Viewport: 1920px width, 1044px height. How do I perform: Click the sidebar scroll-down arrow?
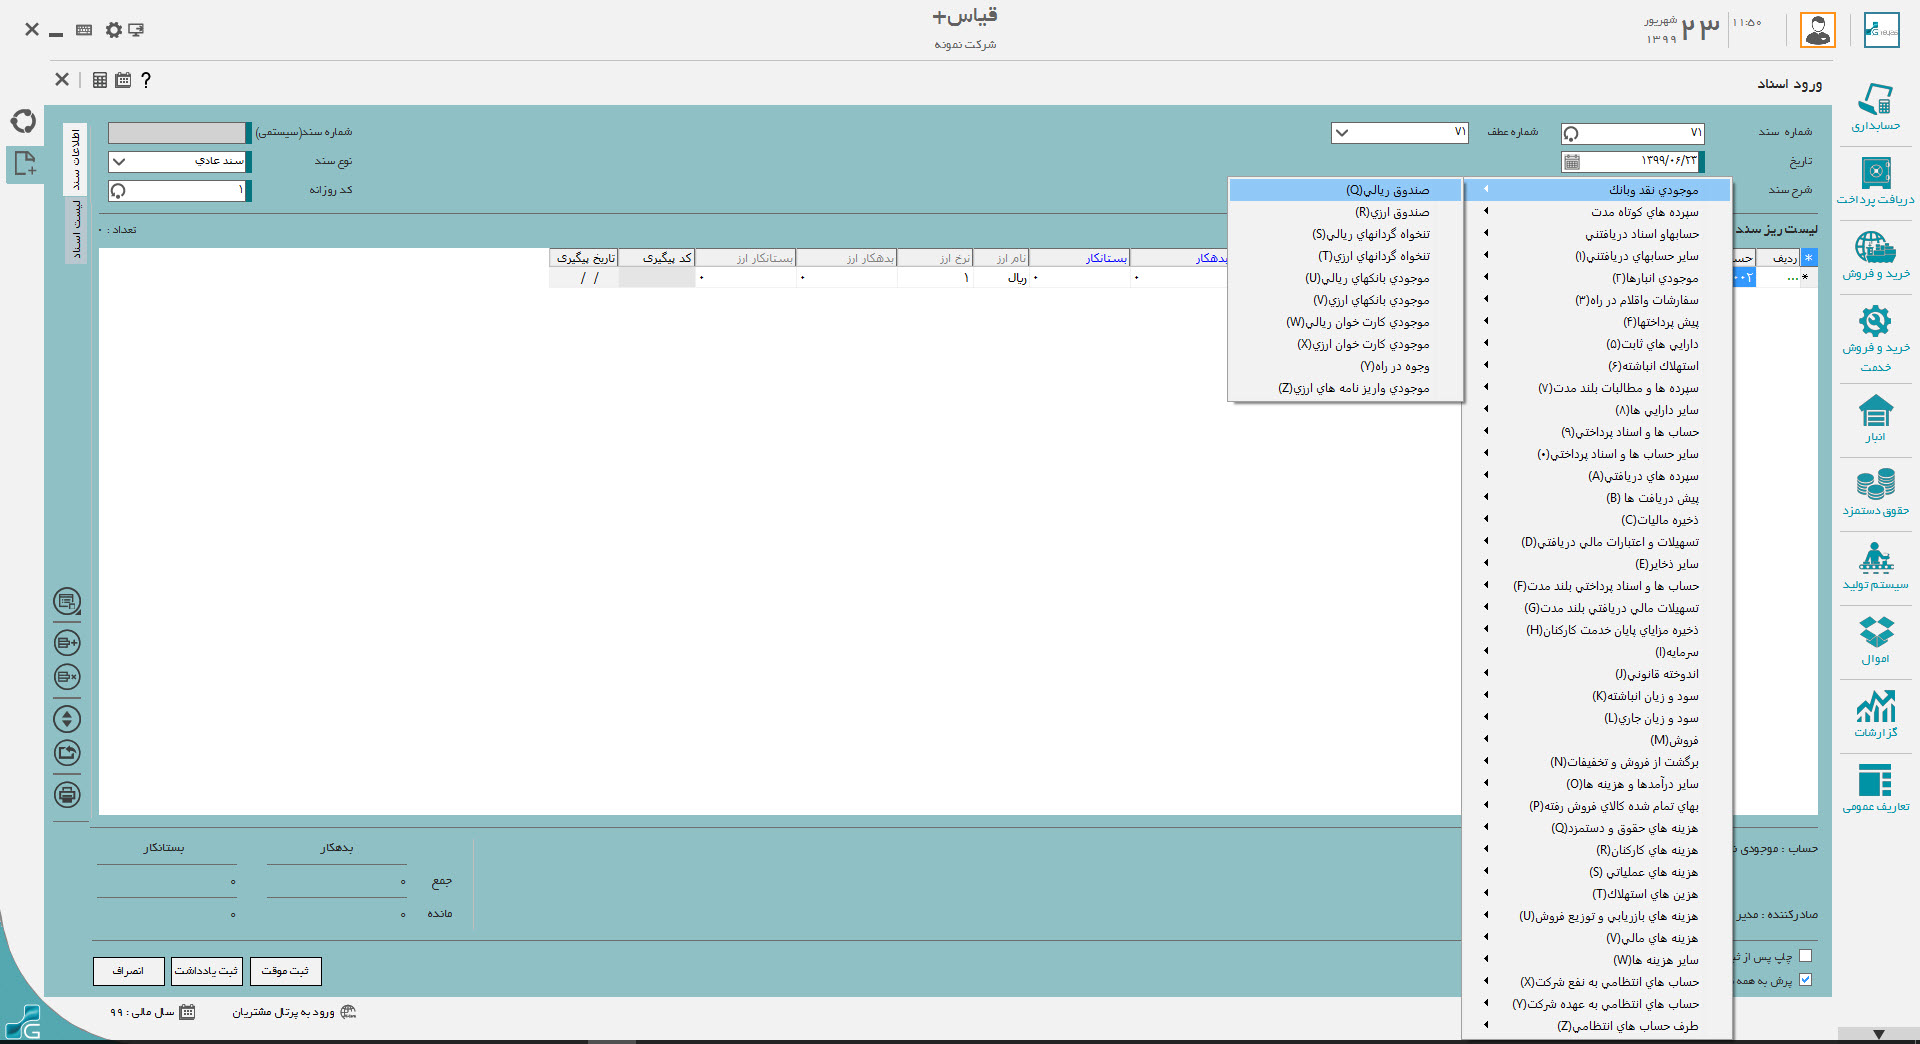(1878, 1034)
